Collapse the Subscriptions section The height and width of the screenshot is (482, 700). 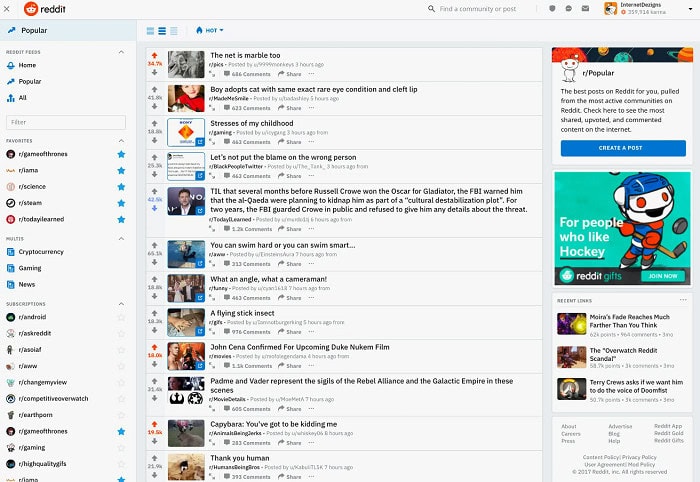point(121,304)
